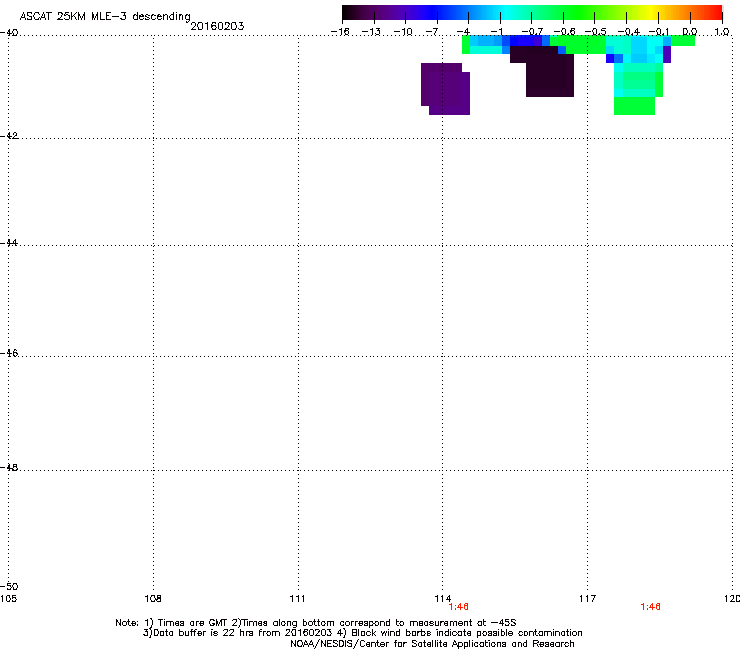Click the date label 20160203 under the title
This screenshot has height=650, width=740.
click(x=217, y=26)
